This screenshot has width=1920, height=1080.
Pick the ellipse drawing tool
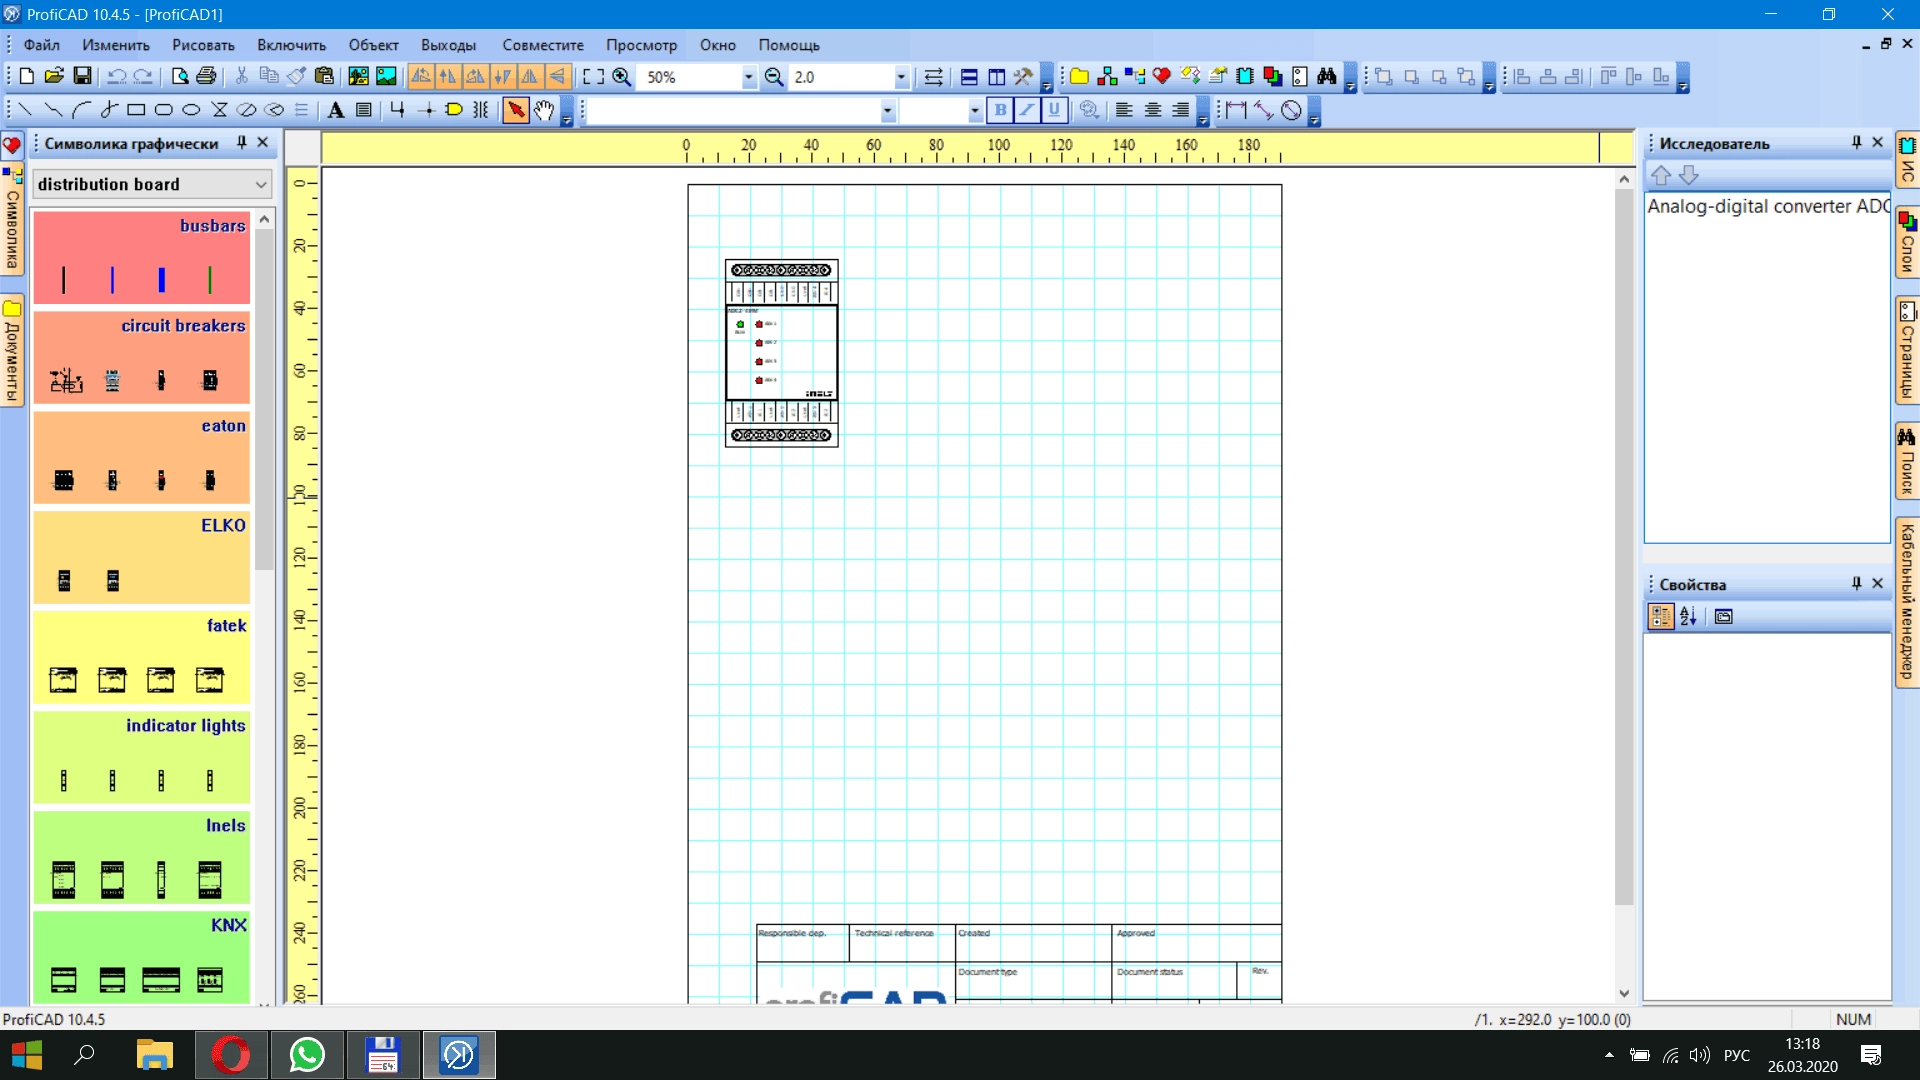point(192,110)
